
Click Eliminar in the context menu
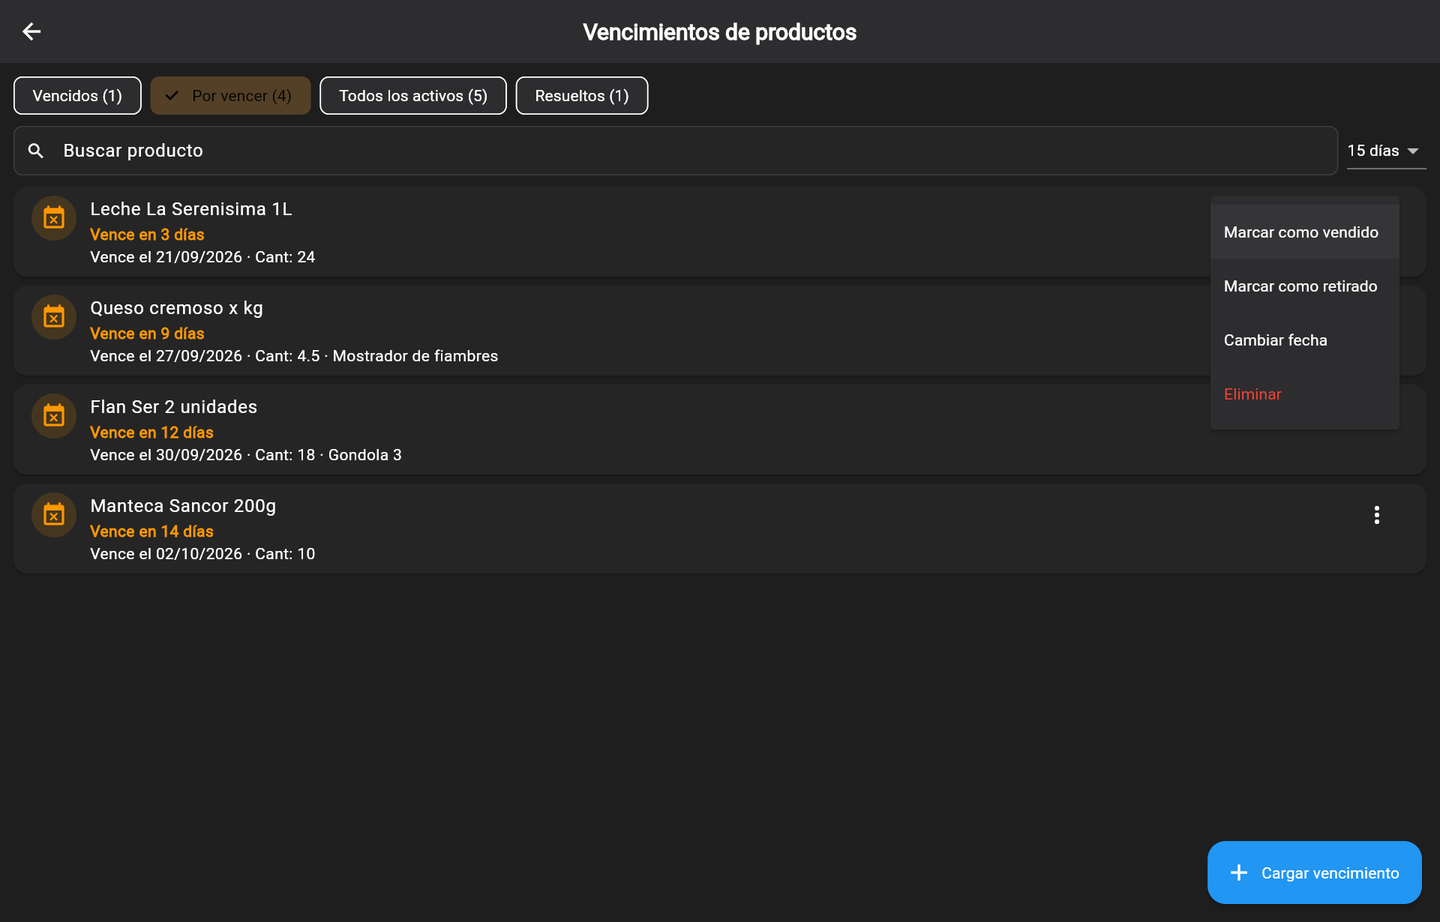pyautogui.click(x=1304, y=394)
